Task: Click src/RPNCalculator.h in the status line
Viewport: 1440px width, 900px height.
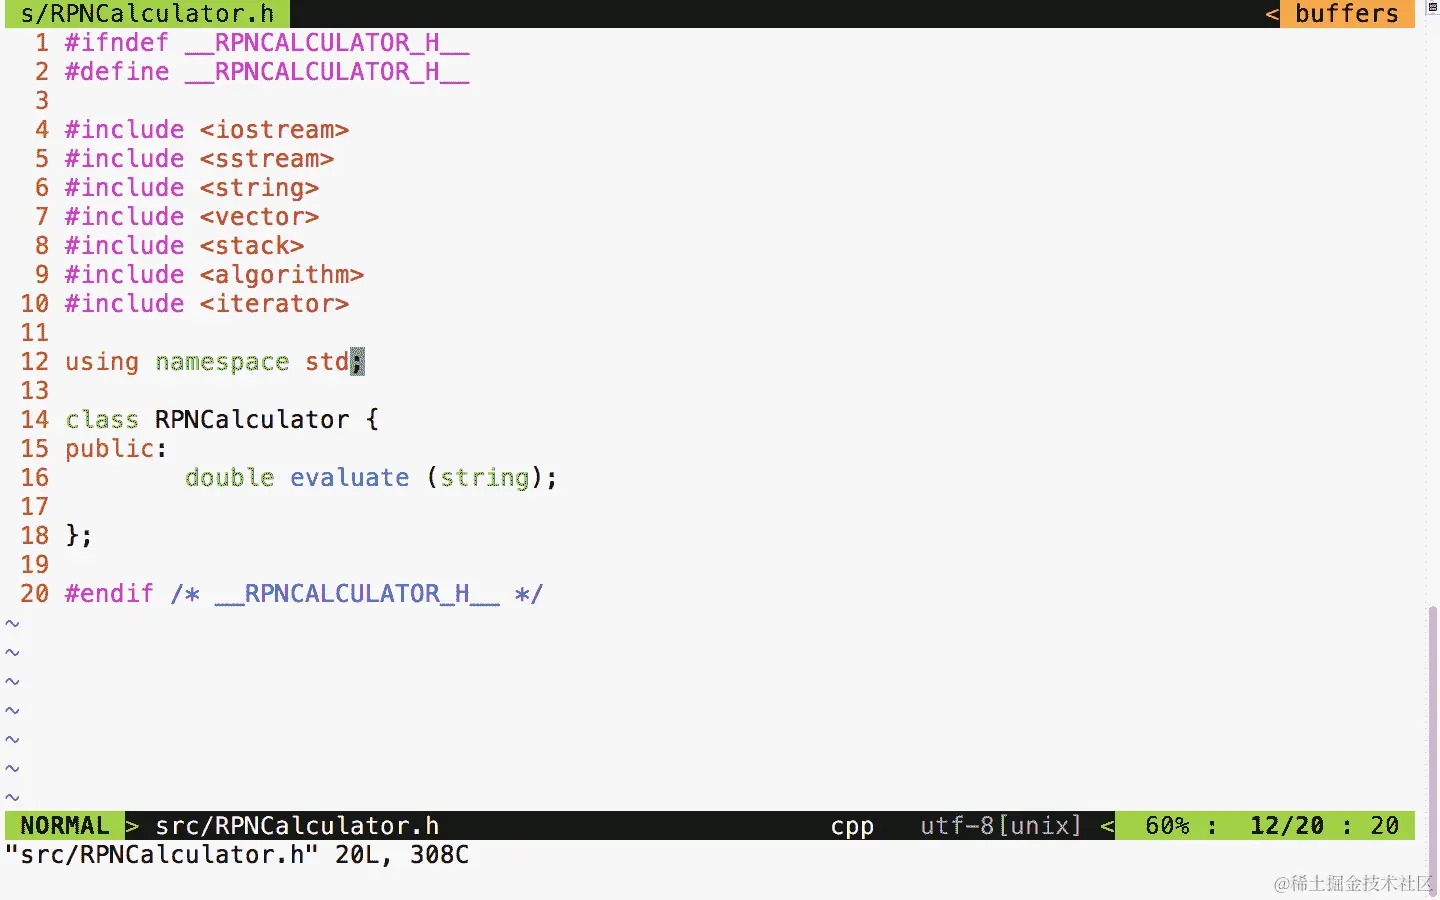Action: tap(297, 826)
